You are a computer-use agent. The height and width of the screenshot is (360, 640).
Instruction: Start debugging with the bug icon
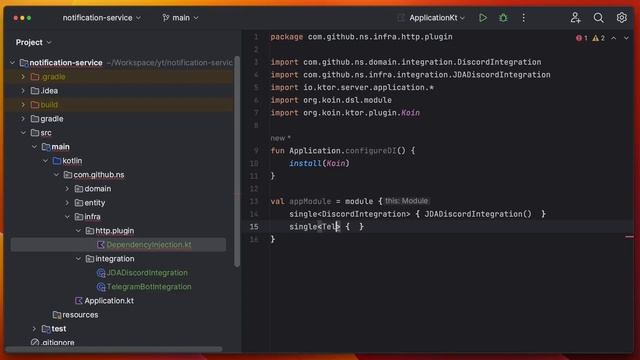point(503,18)
